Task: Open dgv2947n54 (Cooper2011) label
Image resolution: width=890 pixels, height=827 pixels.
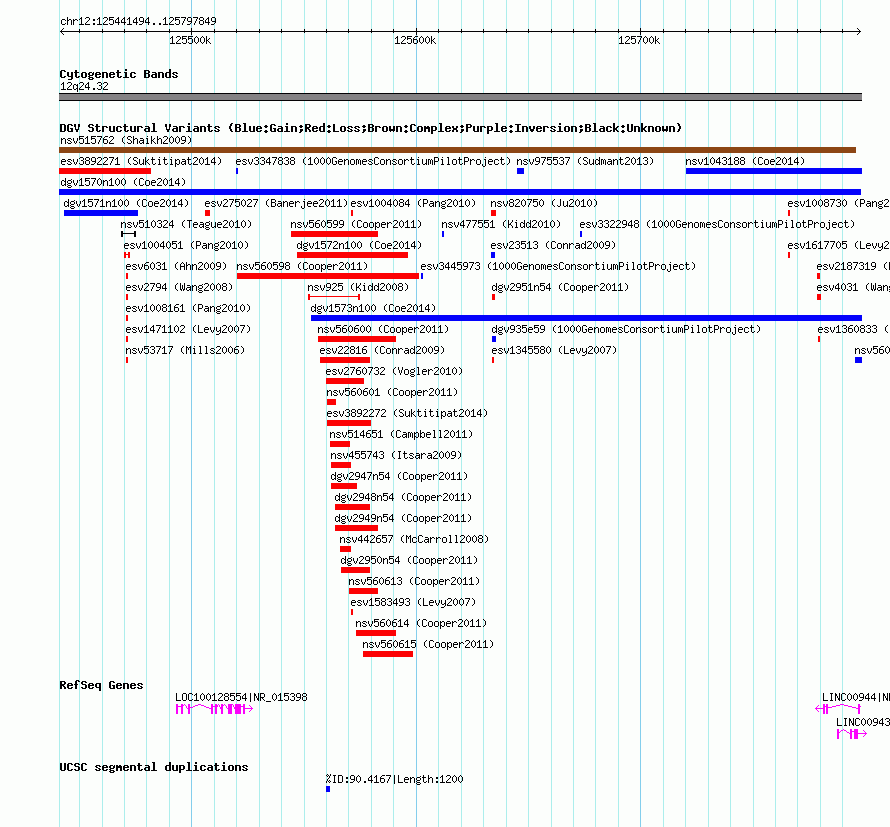Action: pos(400,476)
